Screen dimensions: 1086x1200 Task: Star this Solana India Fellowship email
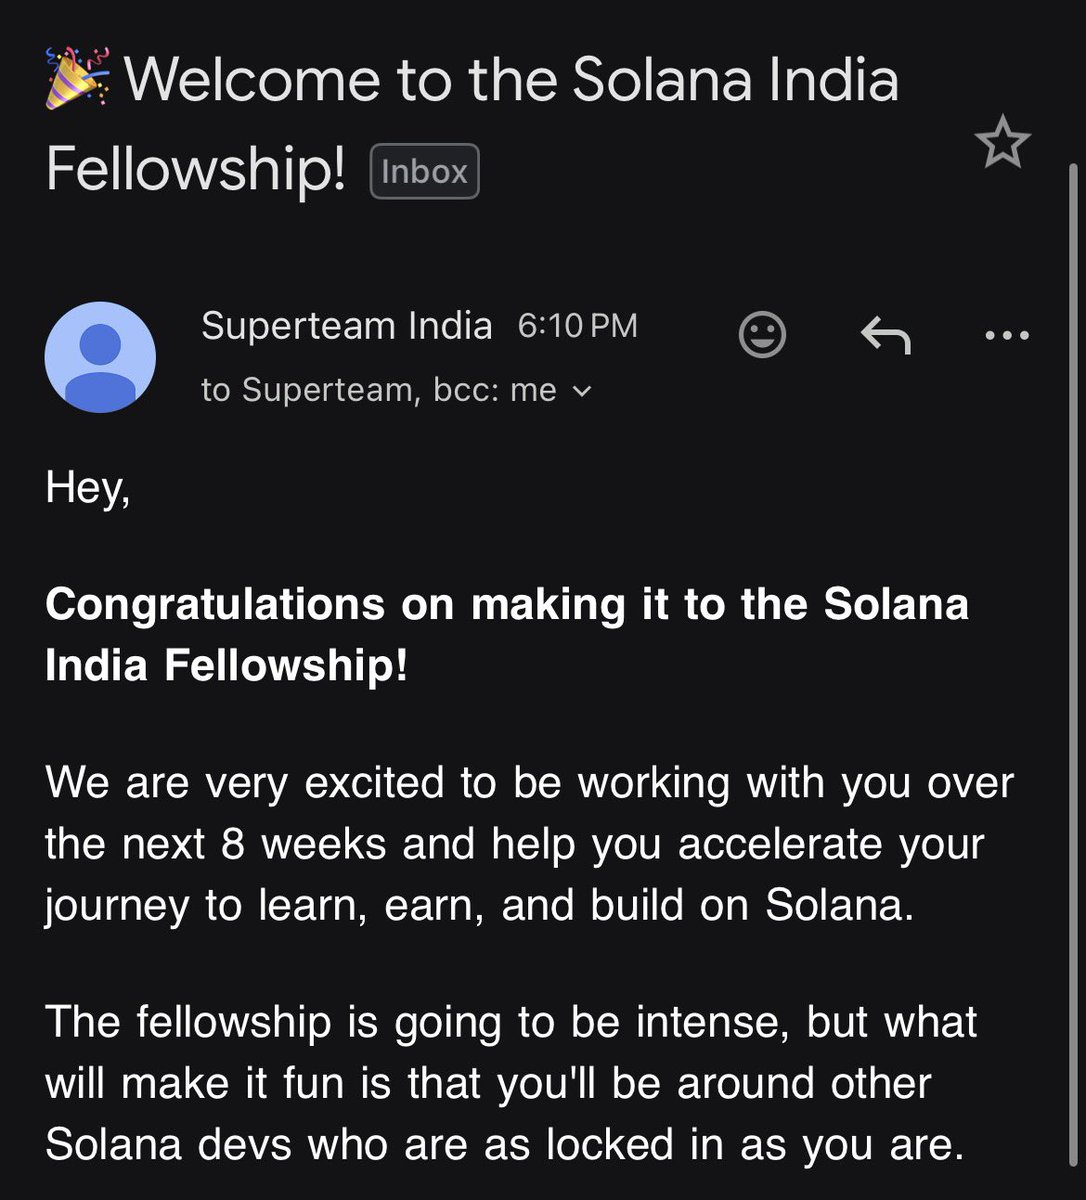click(1002, 143)
